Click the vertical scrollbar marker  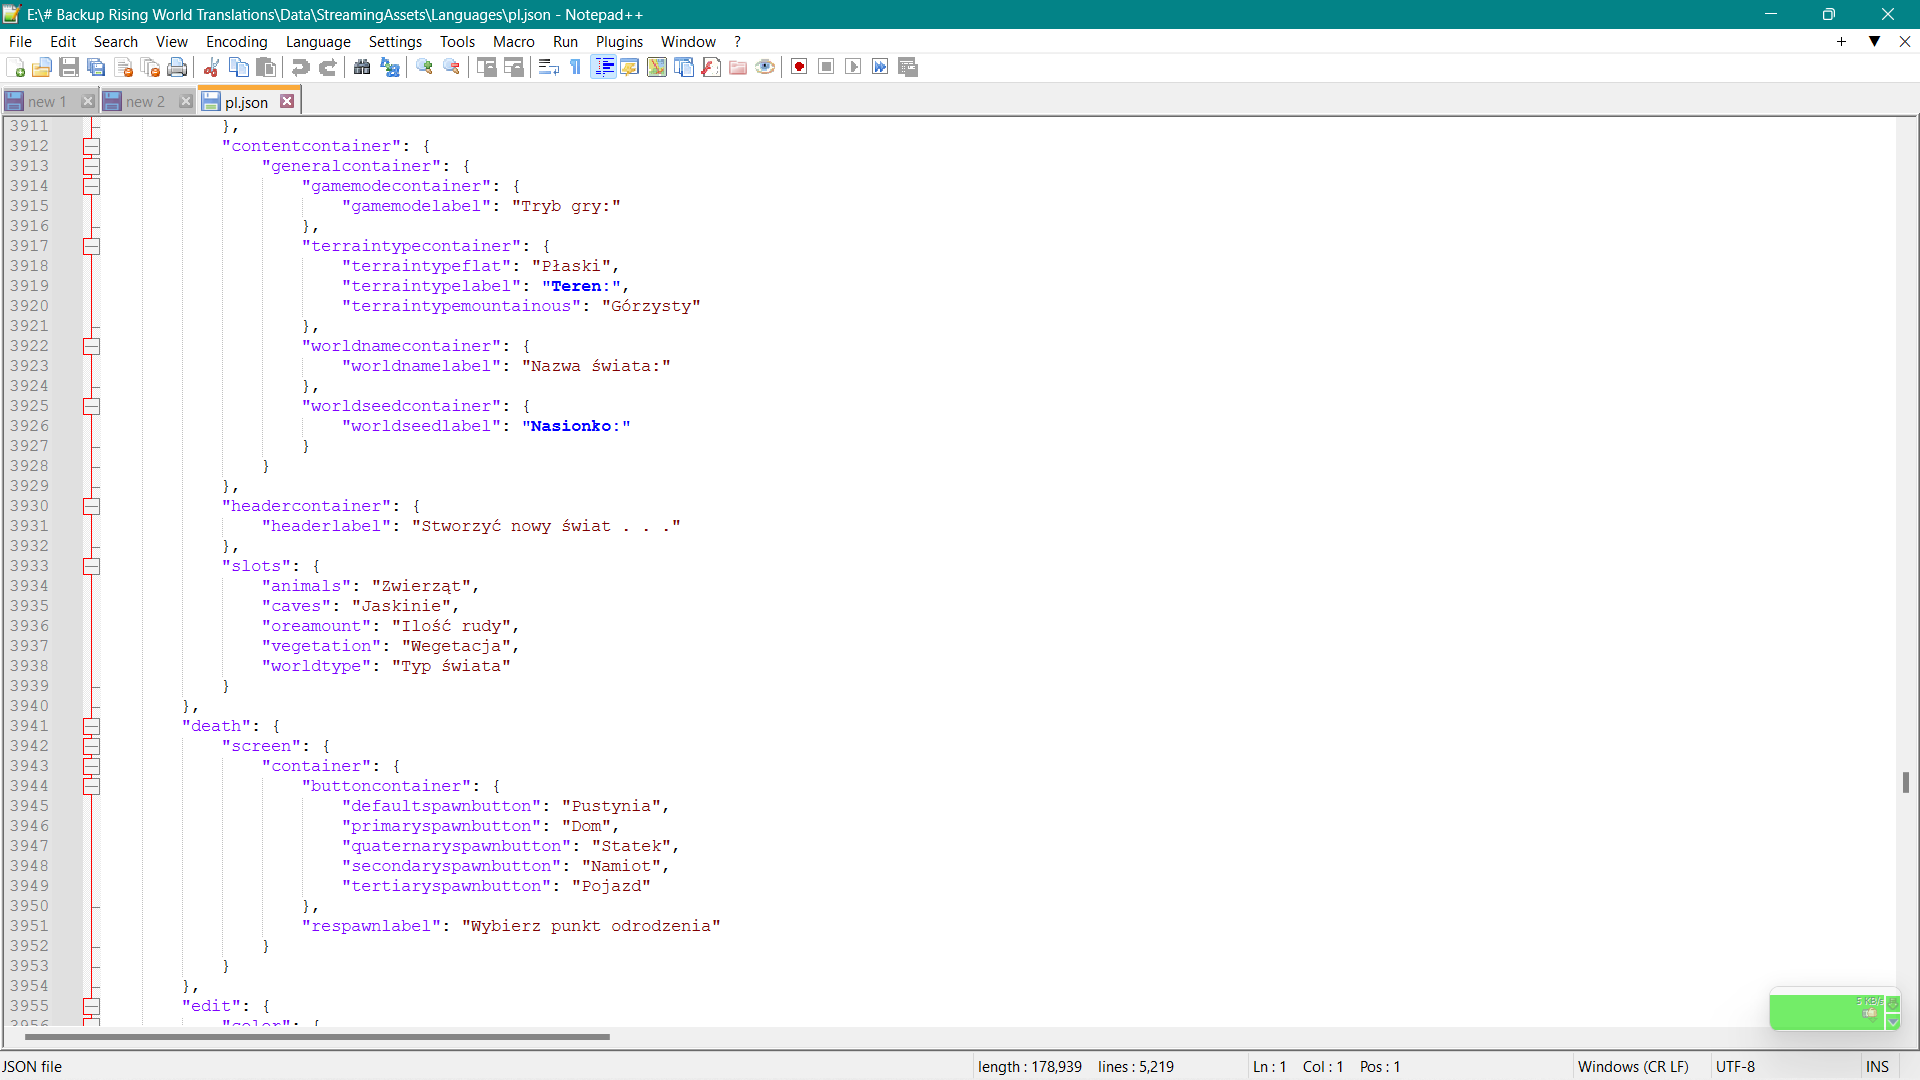[1906, 782]
